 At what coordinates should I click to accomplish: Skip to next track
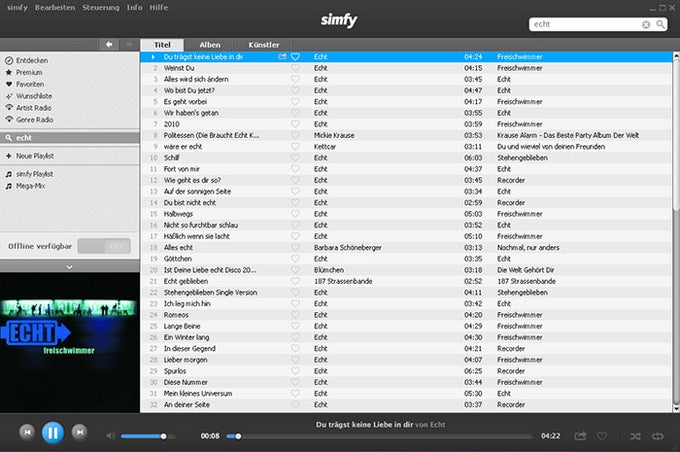(79, 432)
